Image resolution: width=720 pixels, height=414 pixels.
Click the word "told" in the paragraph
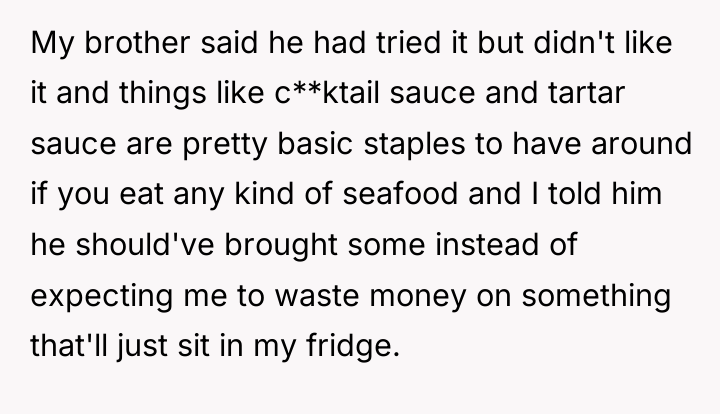[x=574, y=193]
